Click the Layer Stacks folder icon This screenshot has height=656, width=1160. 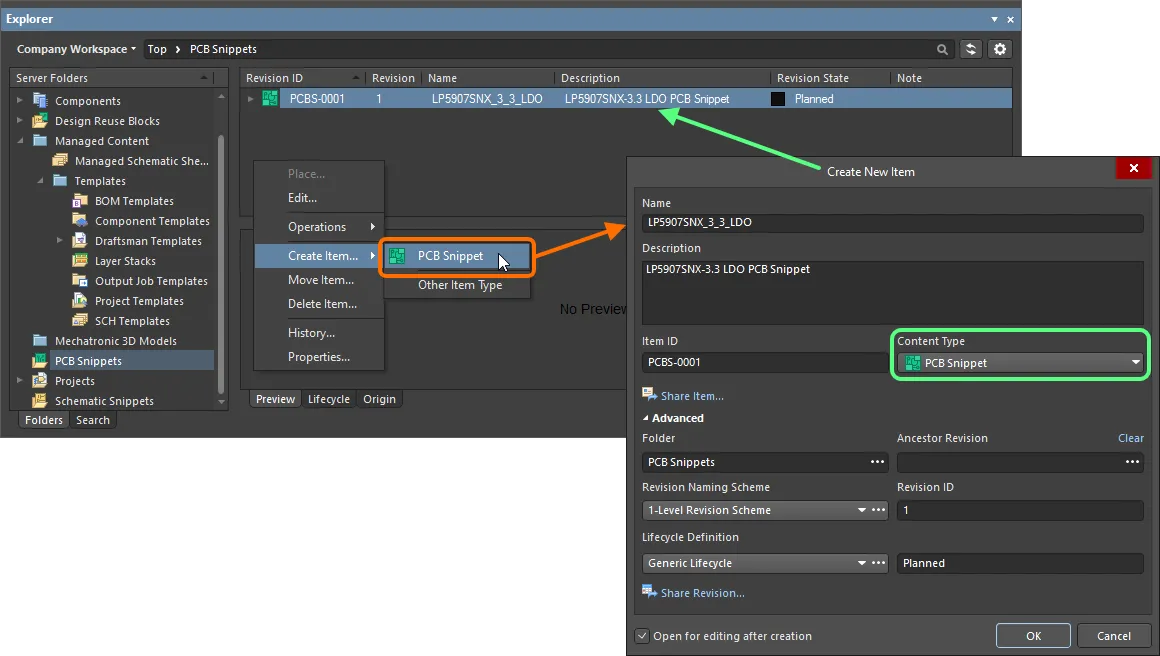(80, 260)
